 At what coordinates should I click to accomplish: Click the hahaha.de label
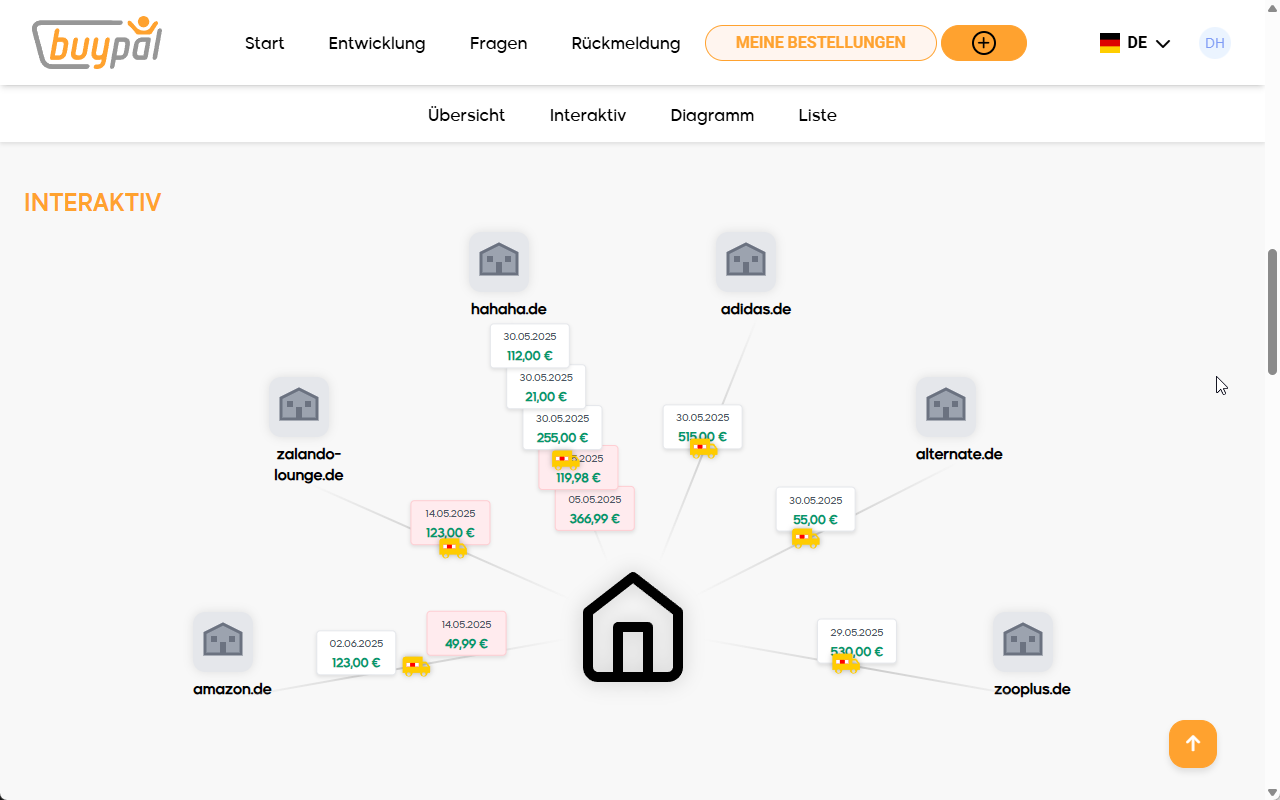click(x=509, y=309)
